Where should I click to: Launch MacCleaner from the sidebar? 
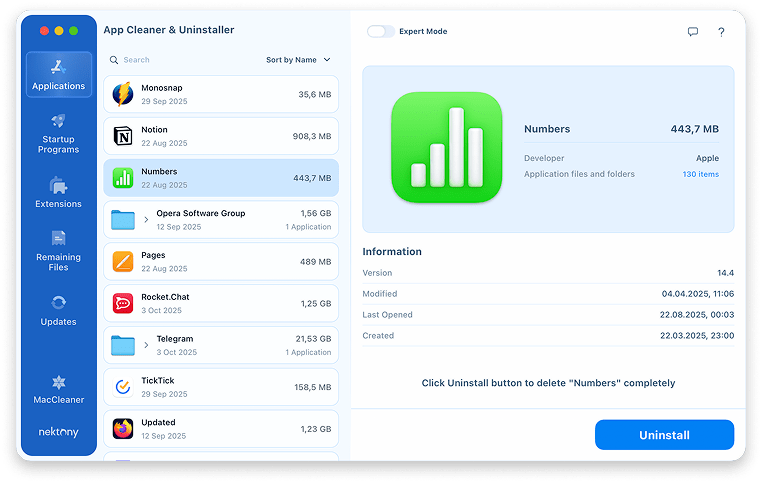pyautogui.click(x=58, y=389)
